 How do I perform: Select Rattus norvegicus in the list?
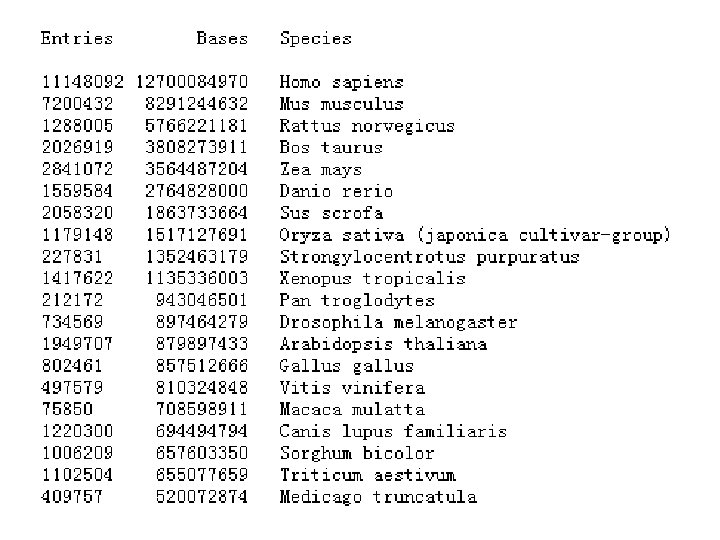[x=367, y=126]
